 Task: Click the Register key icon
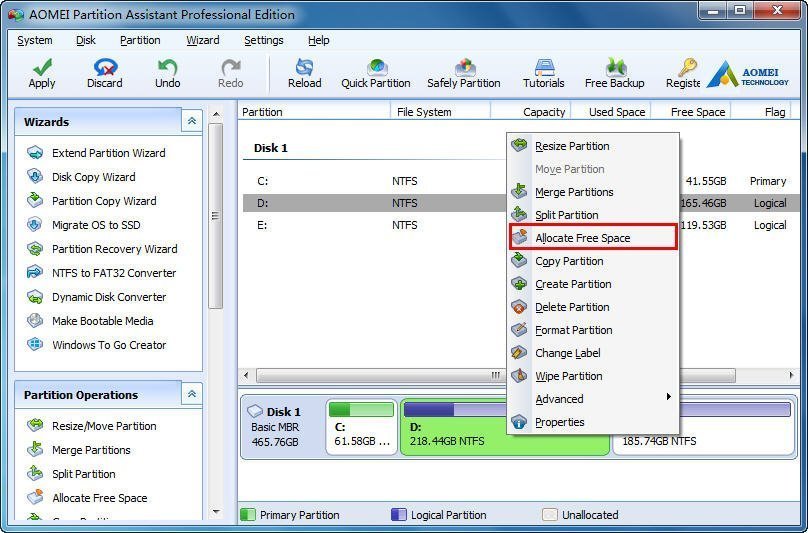coord(687,67)
